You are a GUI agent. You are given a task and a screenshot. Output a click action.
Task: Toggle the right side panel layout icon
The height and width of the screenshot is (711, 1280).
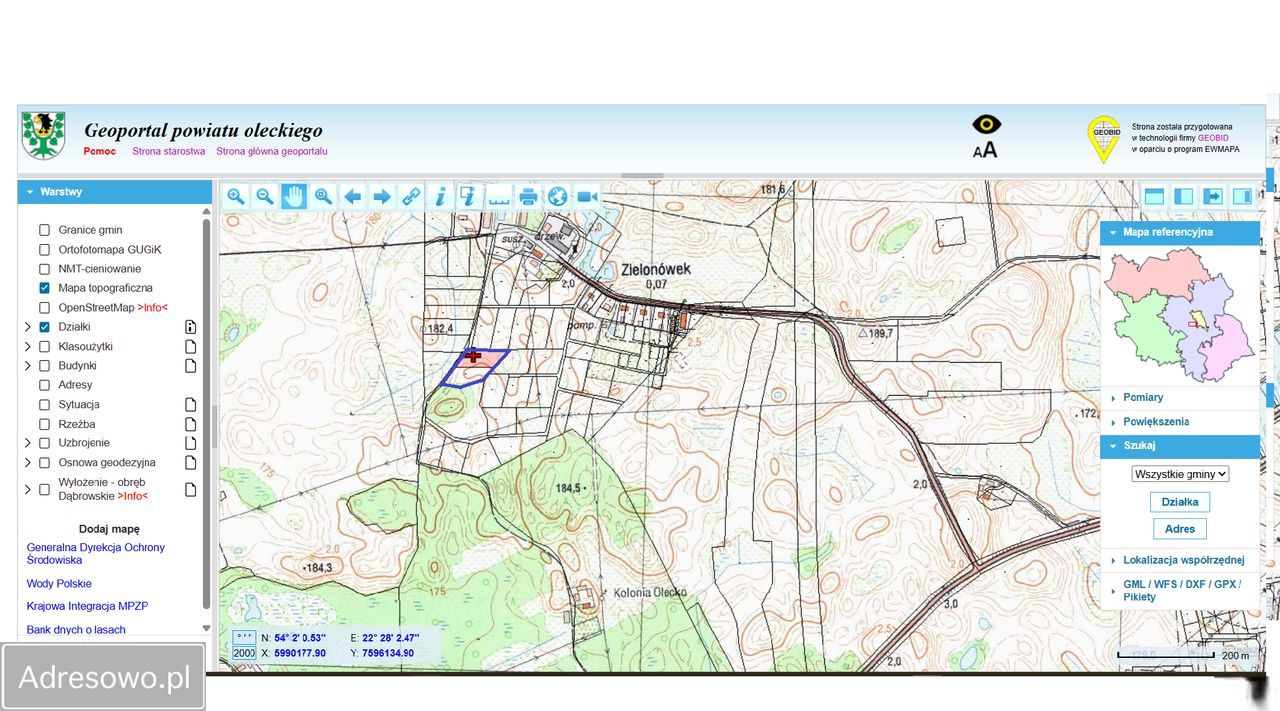1242,196
